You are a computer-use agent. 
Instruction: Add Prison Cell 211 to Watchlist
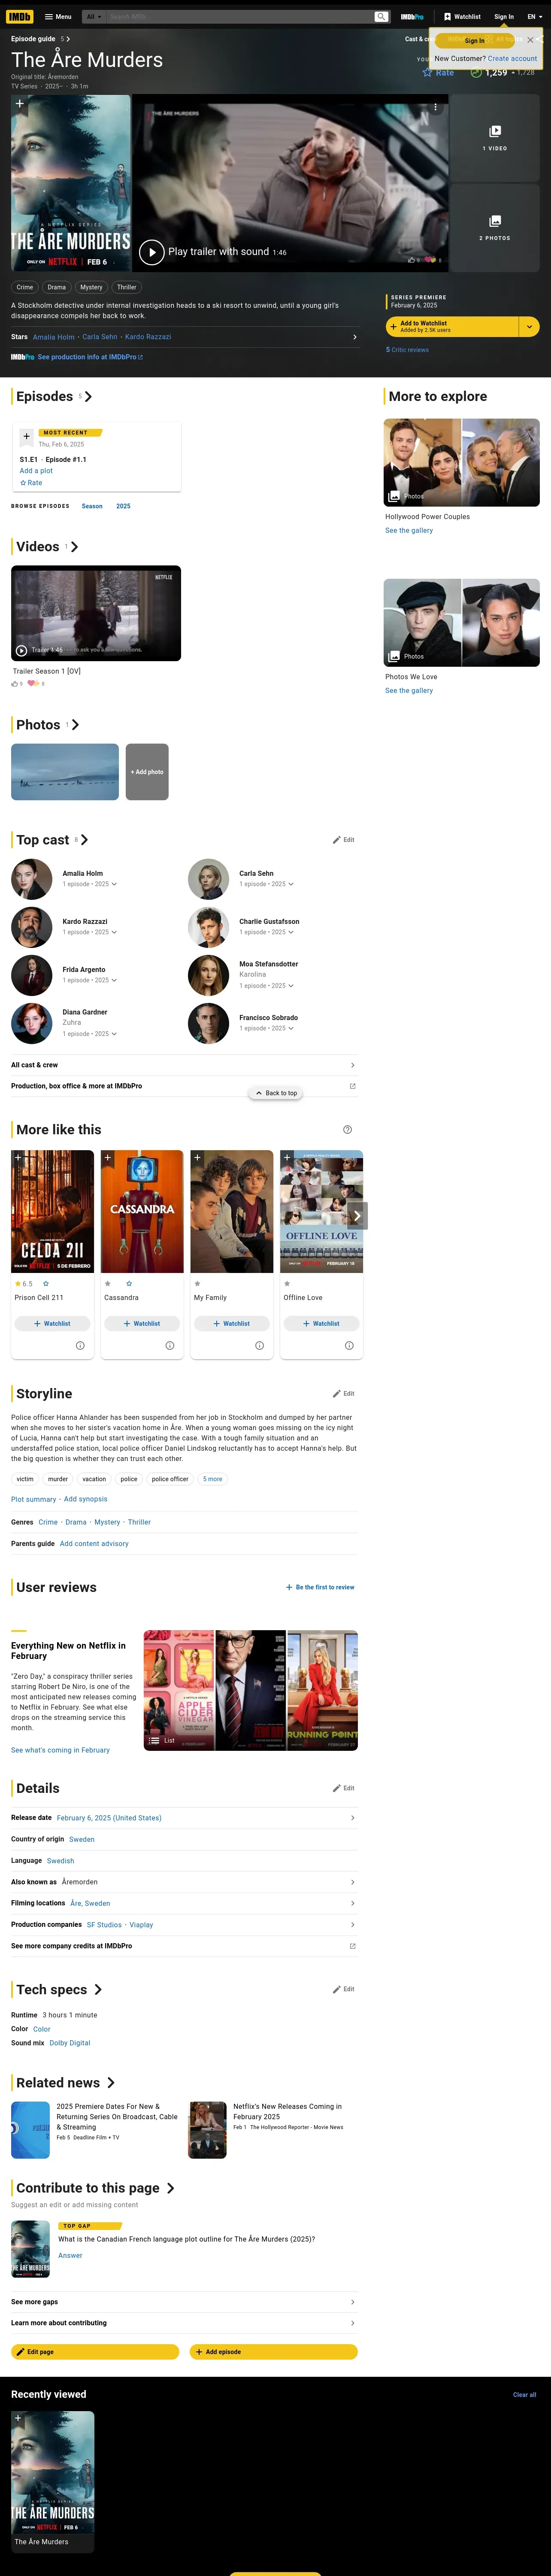pos(52,1323)
